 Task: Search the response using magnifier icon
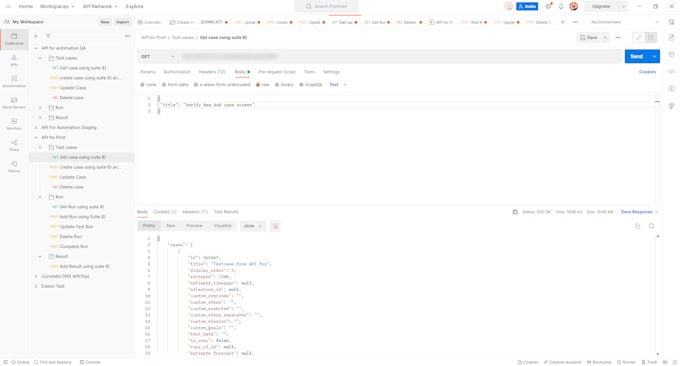651,226
